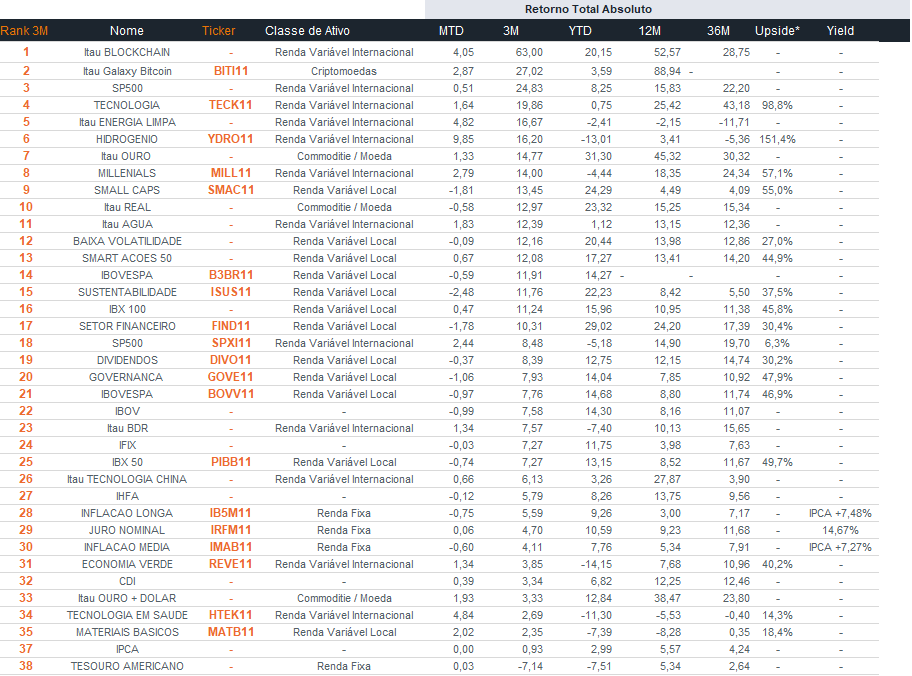The image size is (912, 676).
Task: Click the HIDROGENIO name cell
Action: coord(127,140)
